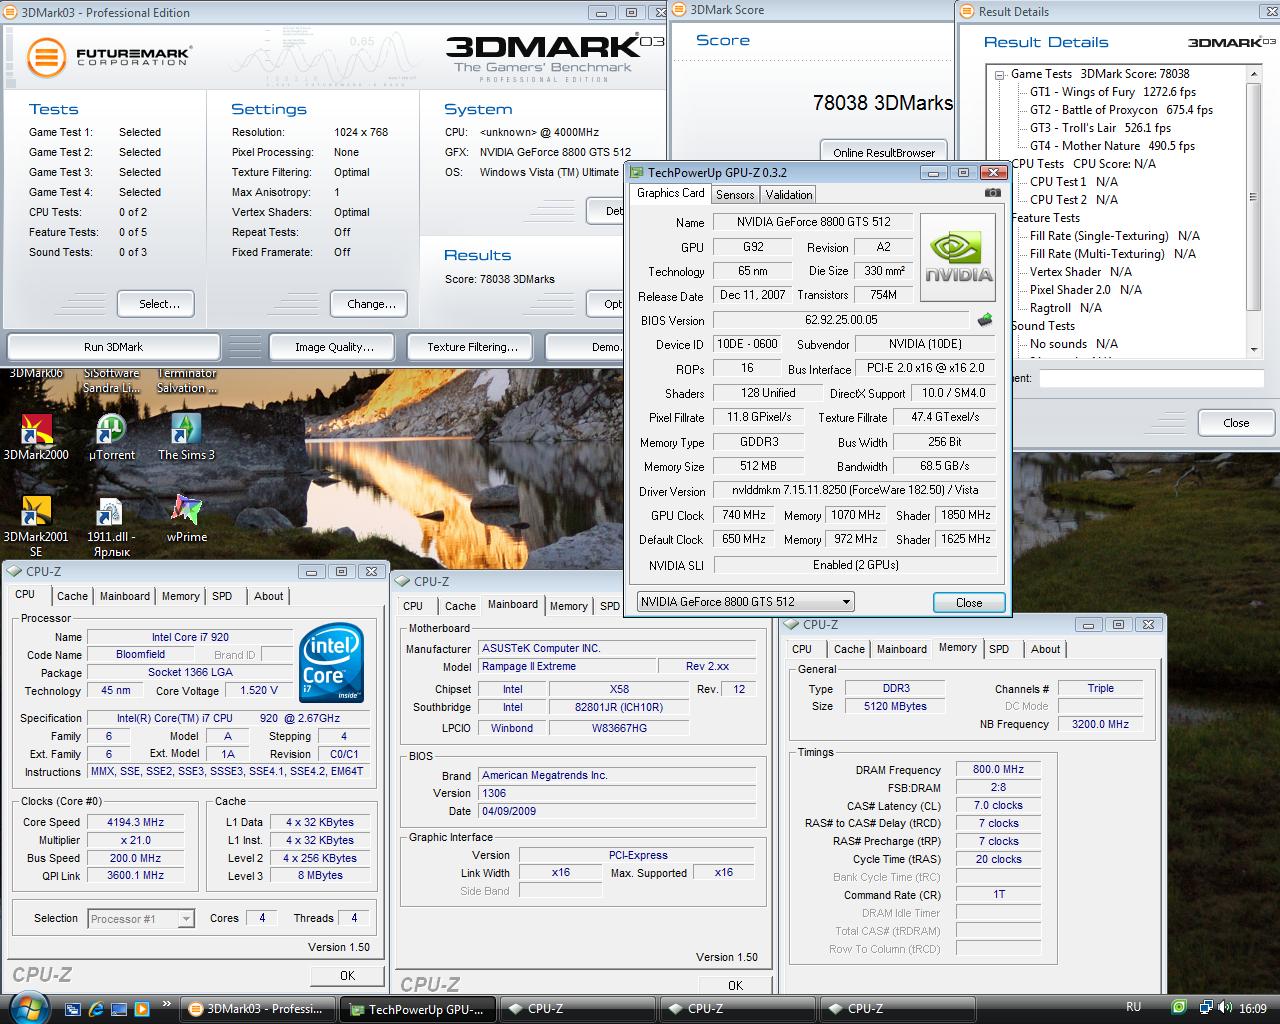Select the 'Pixel Shader 2.0' result row

coord(1086,290)
